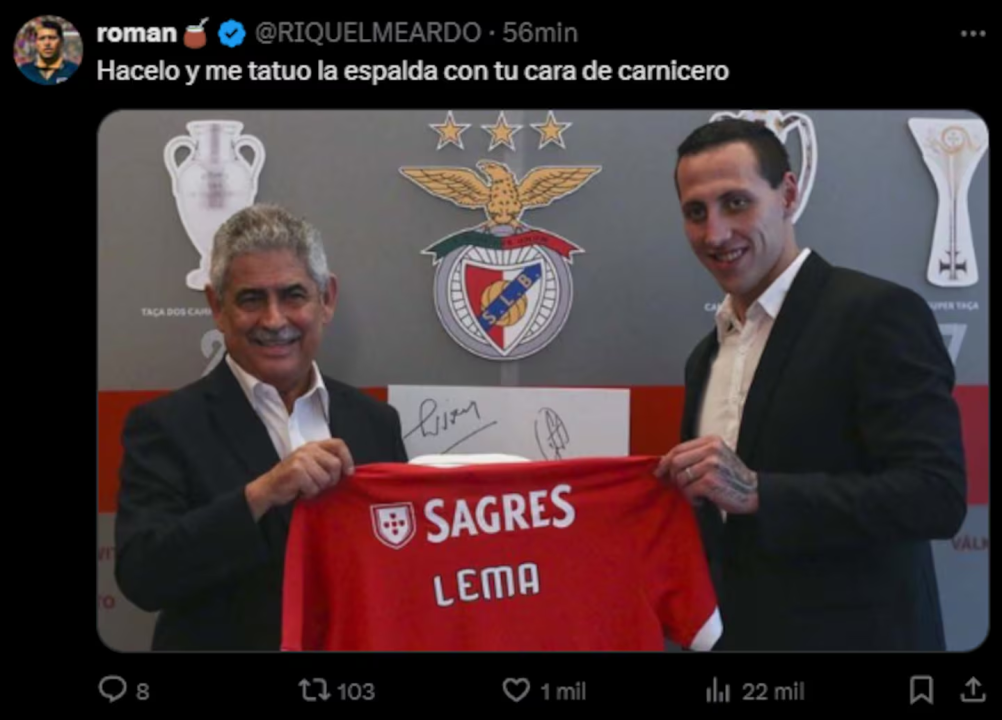
Task: Bookmark the tweet with the bookmark icon
Action: 921,690
